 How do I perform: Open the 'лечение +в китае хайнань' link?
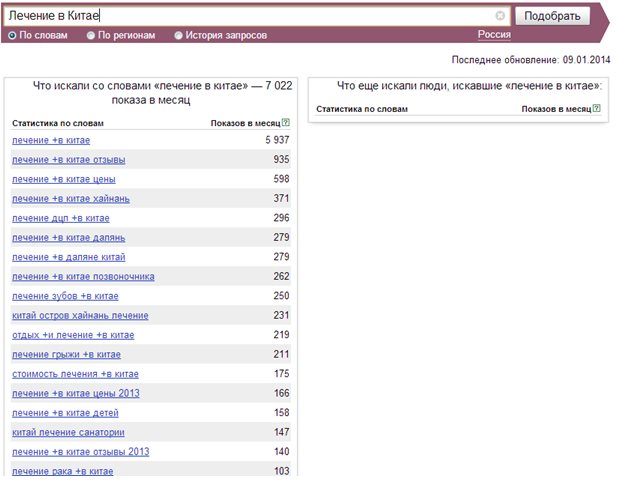point(71,199)
